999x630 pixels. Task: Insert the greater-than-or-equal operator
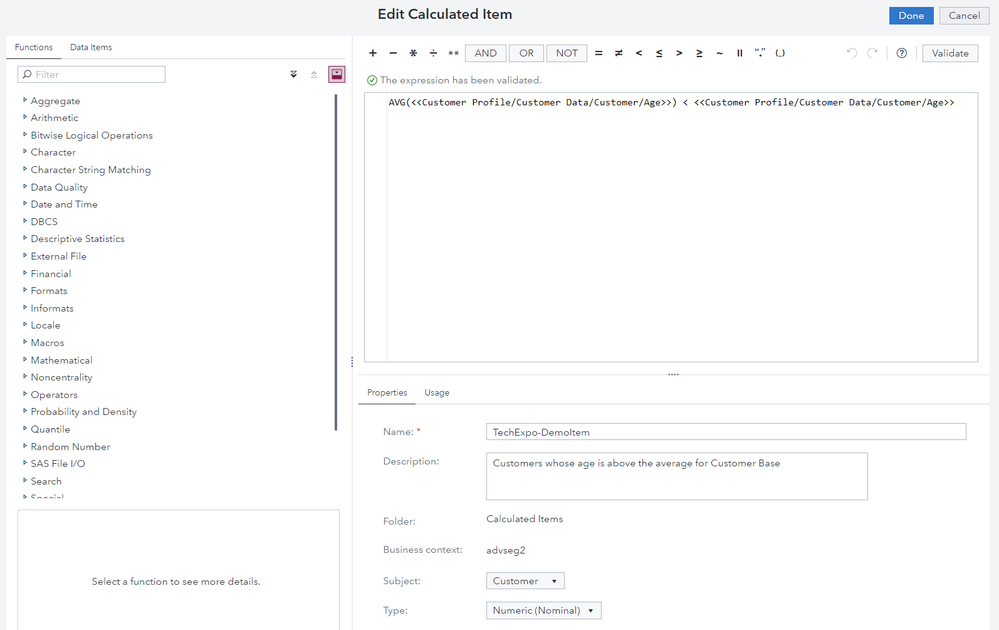point(700,54)
